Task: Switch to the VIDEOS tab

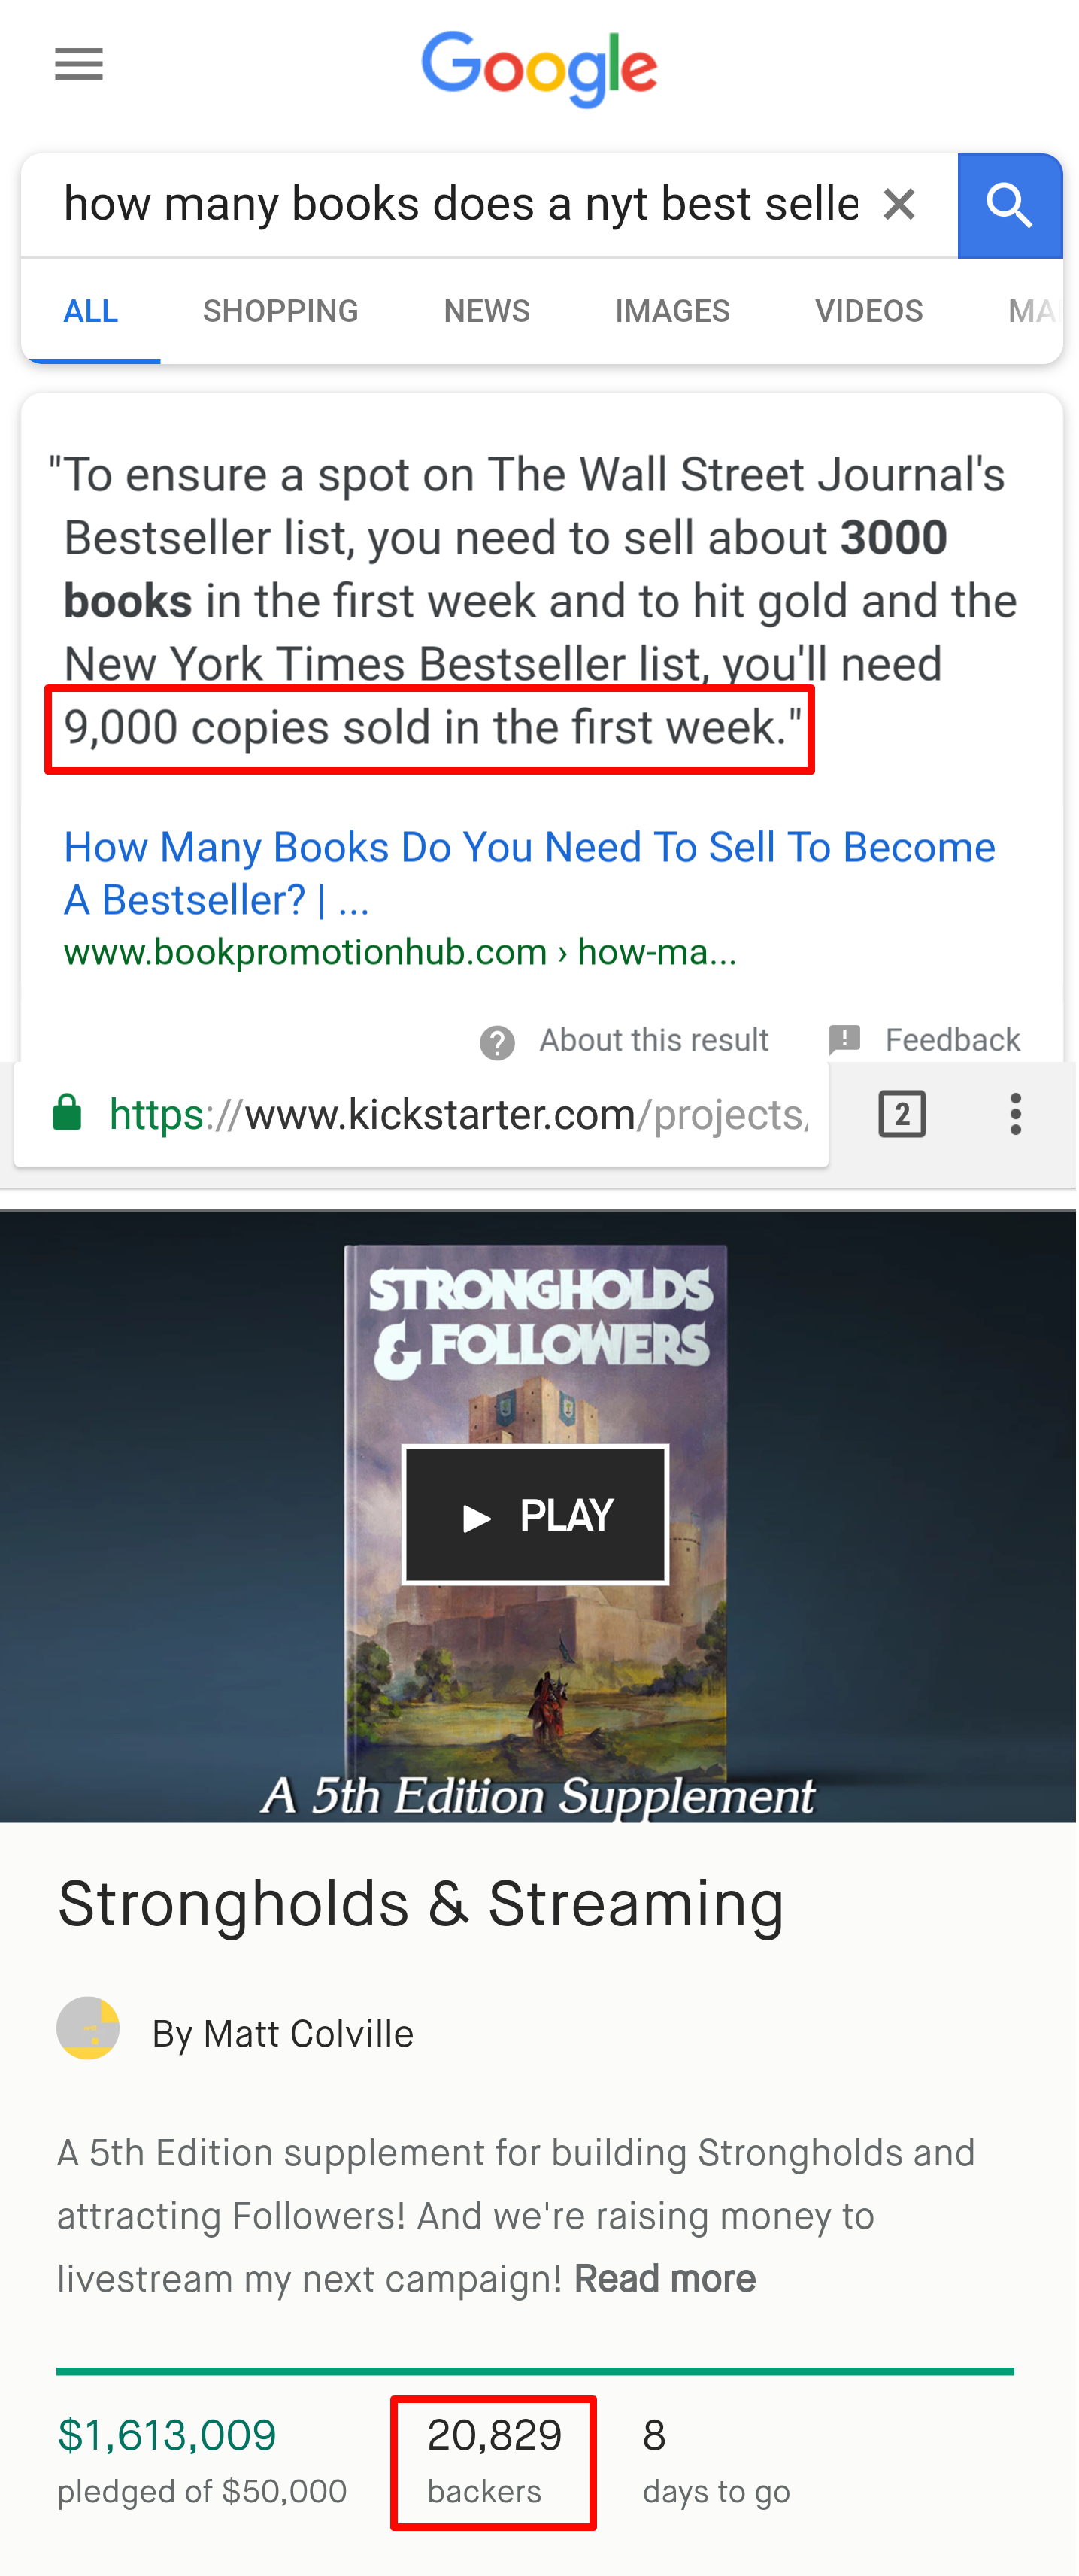Action: tap(869, 311)
